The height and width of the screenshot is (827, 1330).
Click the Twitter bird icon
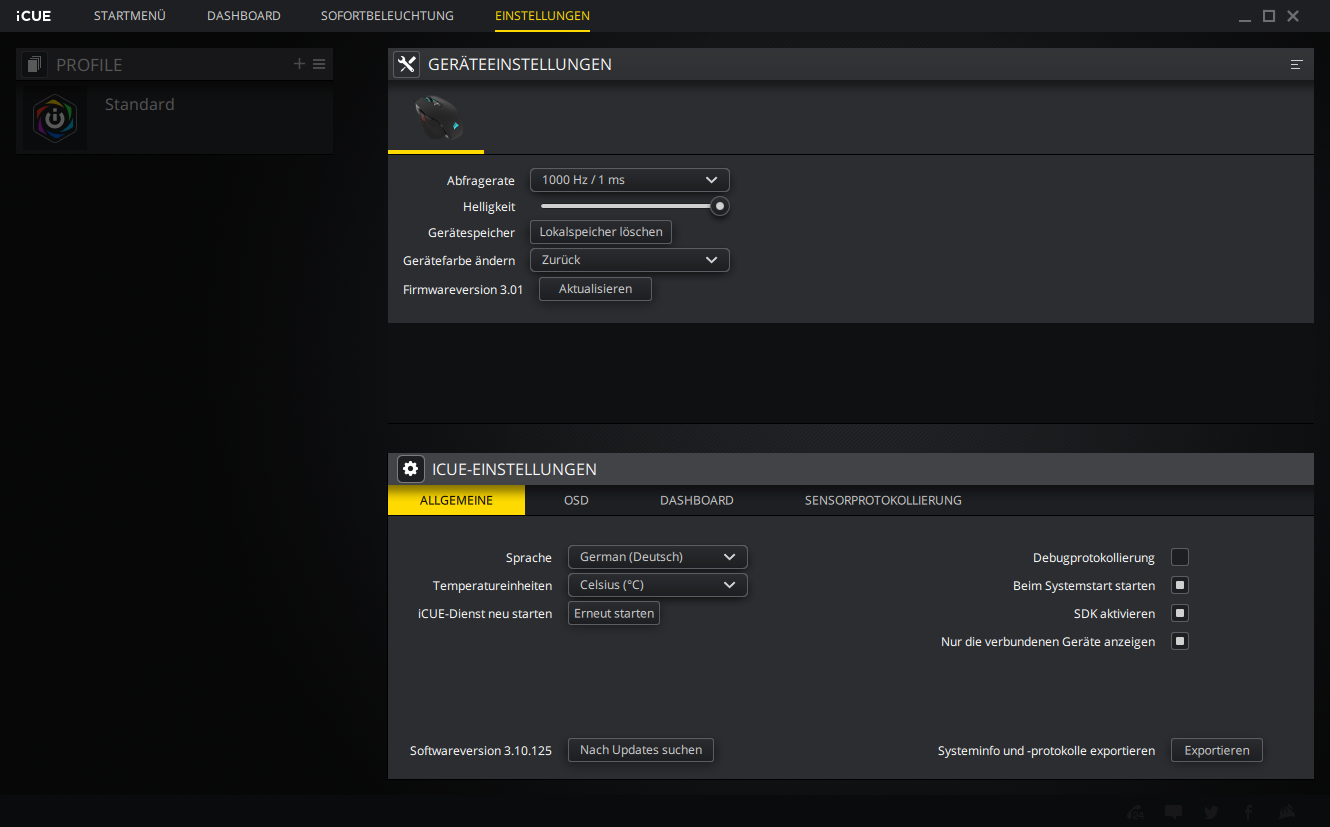(1211, 812)
